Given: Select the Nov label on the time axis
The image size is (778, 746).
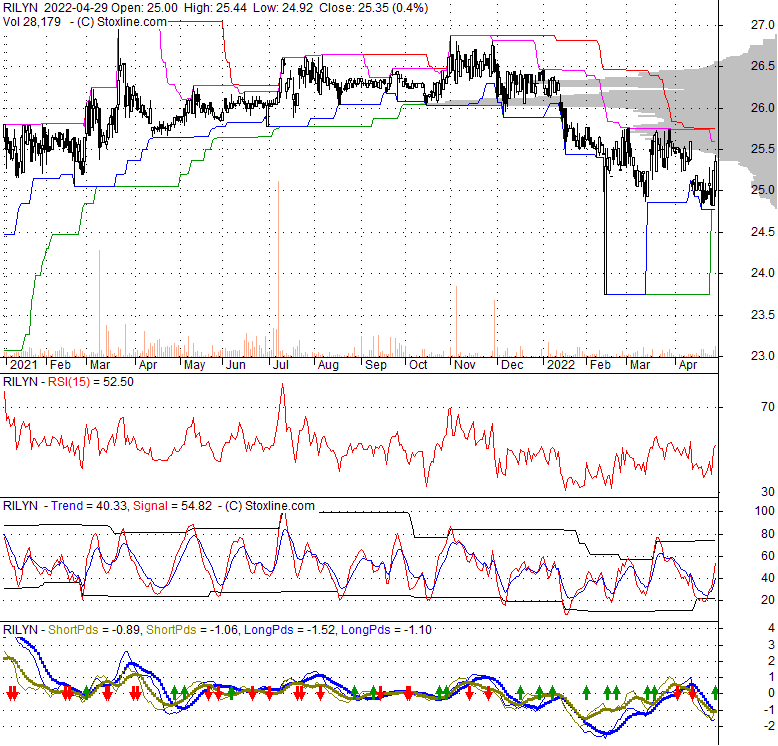Looking at the screenshot, I should pos(465,365).
